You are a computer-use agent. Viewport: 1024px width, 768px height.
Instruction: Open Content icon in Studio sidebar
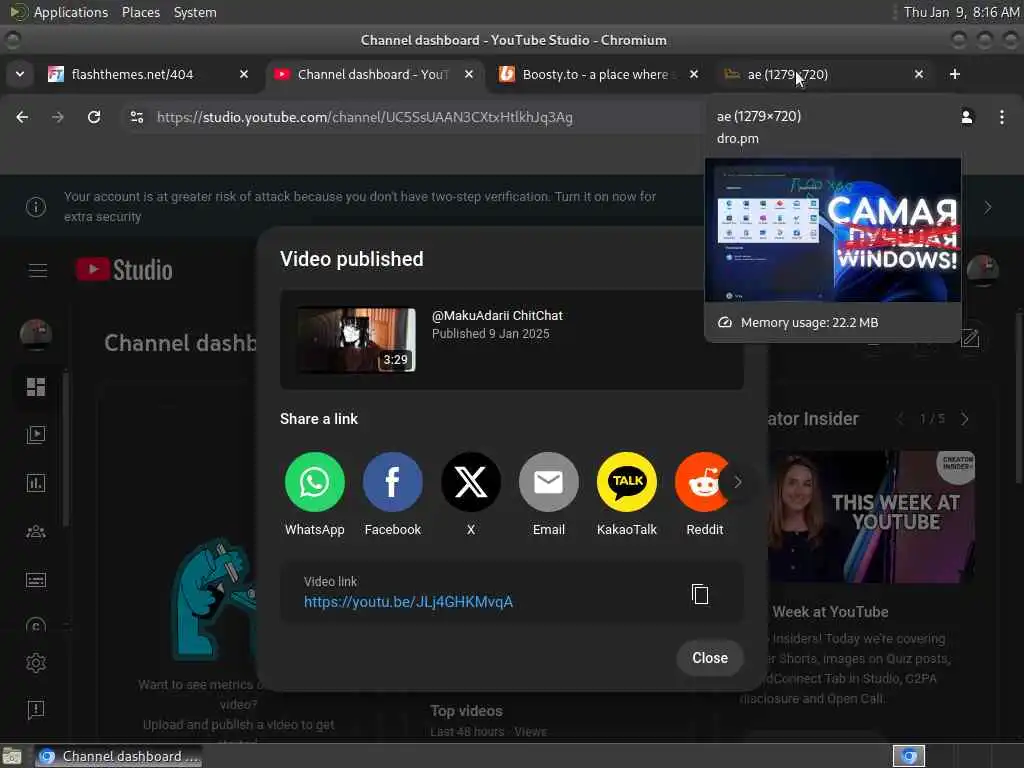tap(36, 435)
